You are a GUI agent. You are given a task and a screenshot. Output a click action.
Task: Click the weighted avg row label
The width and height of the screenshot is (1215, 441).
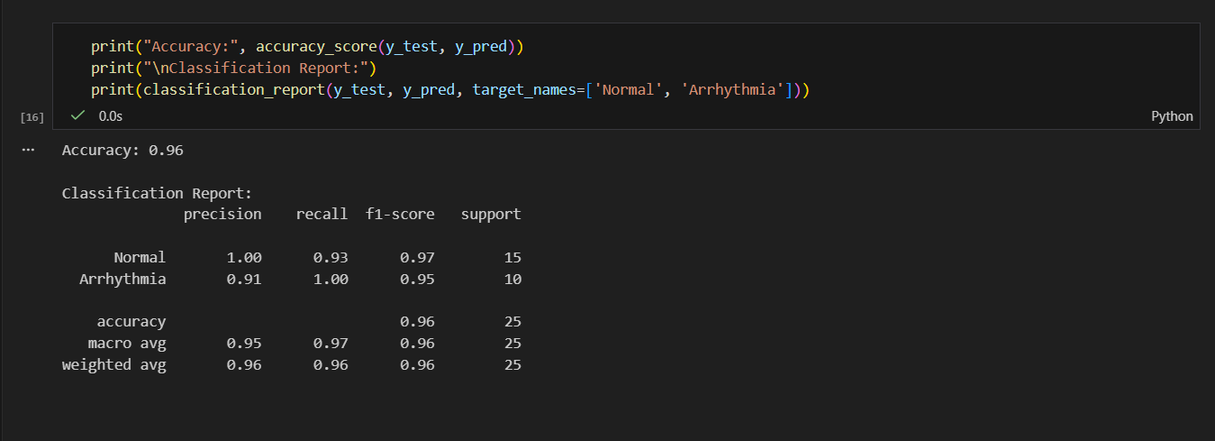pos(114,365)
